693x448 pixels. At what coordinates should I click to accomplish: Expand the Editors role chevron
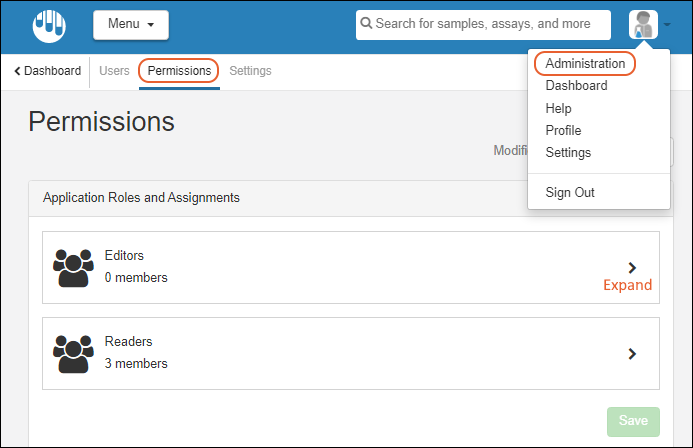pyautogui.click(x=632, y=267)
